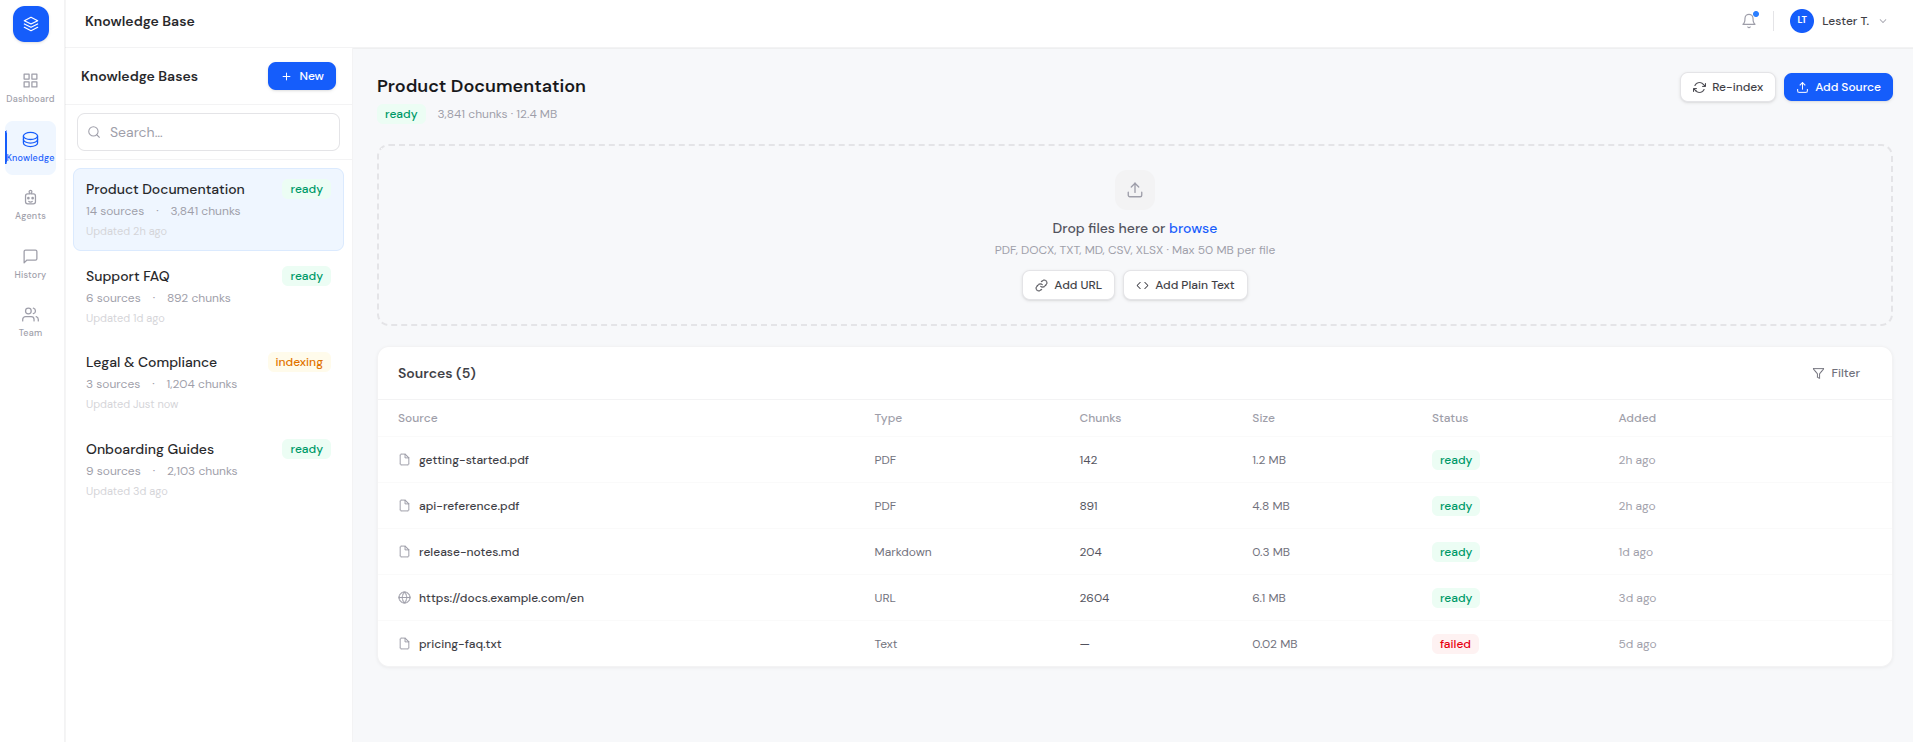
Task: Open the release-notes.md source name
Action: (x=469, y=552)
